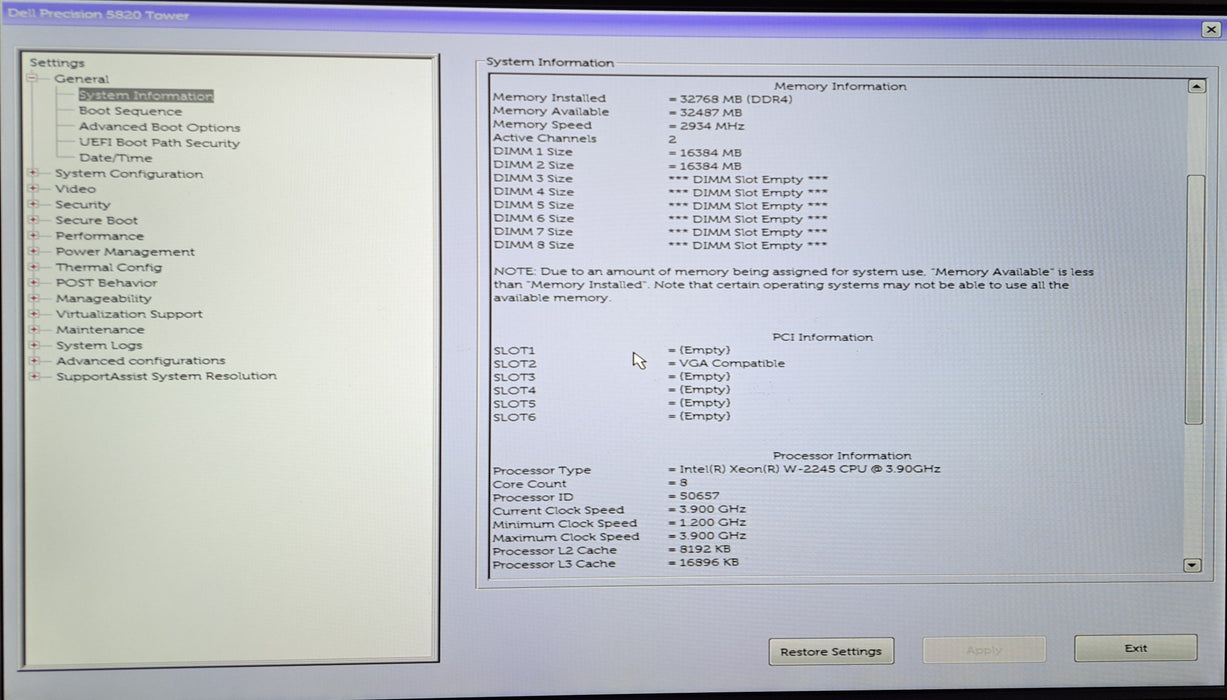
Task: Select the Performance category label
Action: [x=100, y=236]
